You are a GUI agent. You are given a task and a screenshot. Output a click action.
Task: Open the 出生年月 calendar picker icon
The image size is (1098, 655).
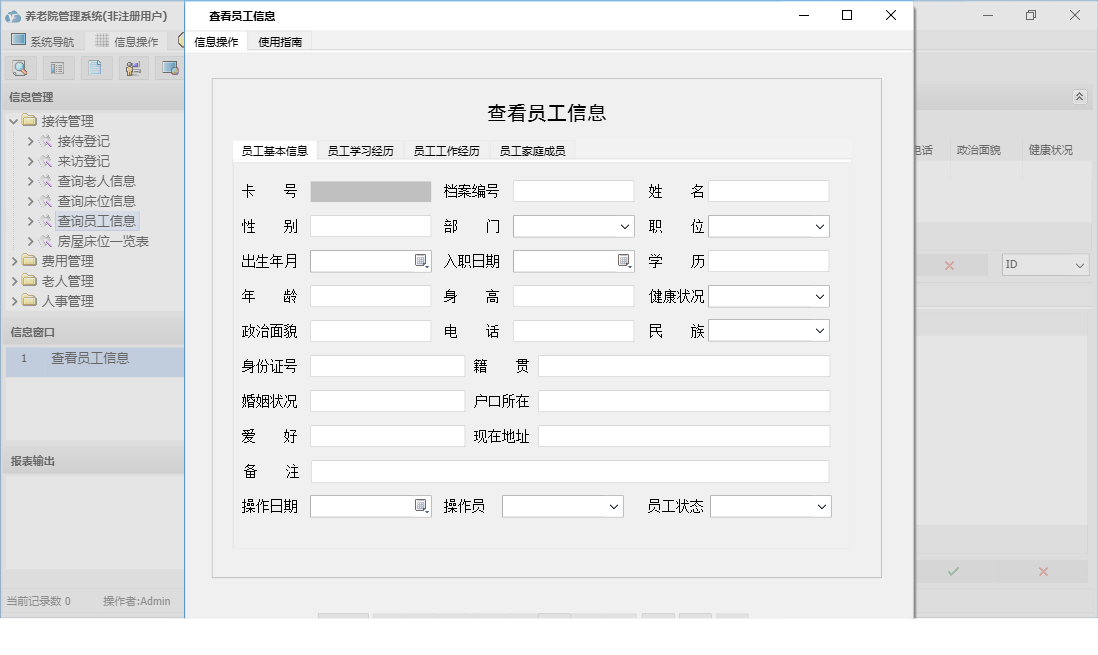tap(423, 260)
